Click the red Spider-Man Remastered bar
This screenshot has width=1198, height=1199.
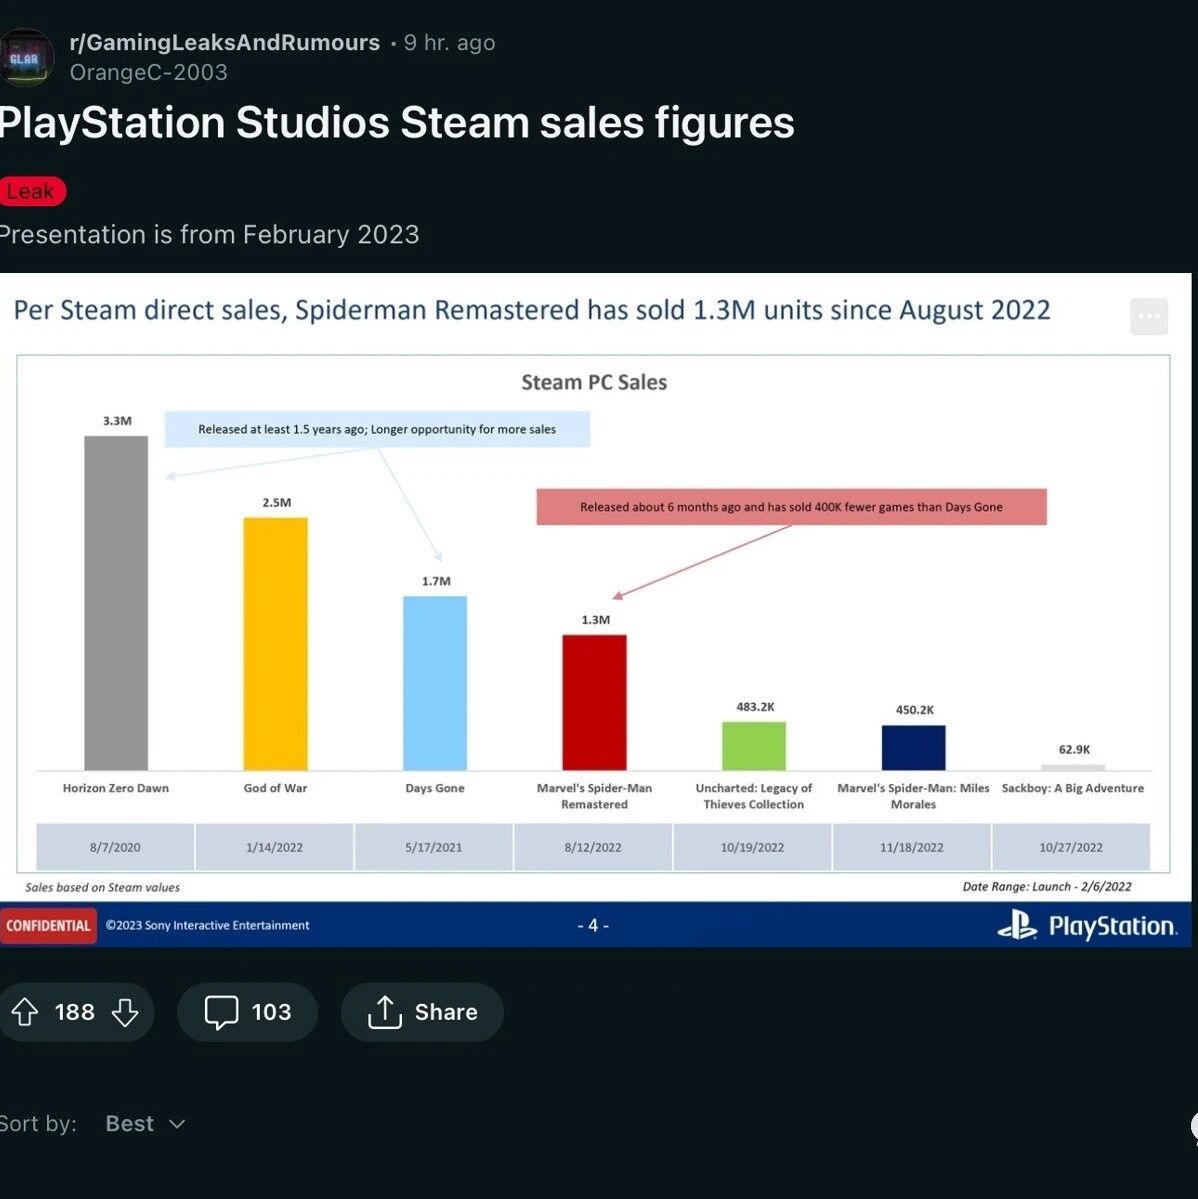[594, 702]
